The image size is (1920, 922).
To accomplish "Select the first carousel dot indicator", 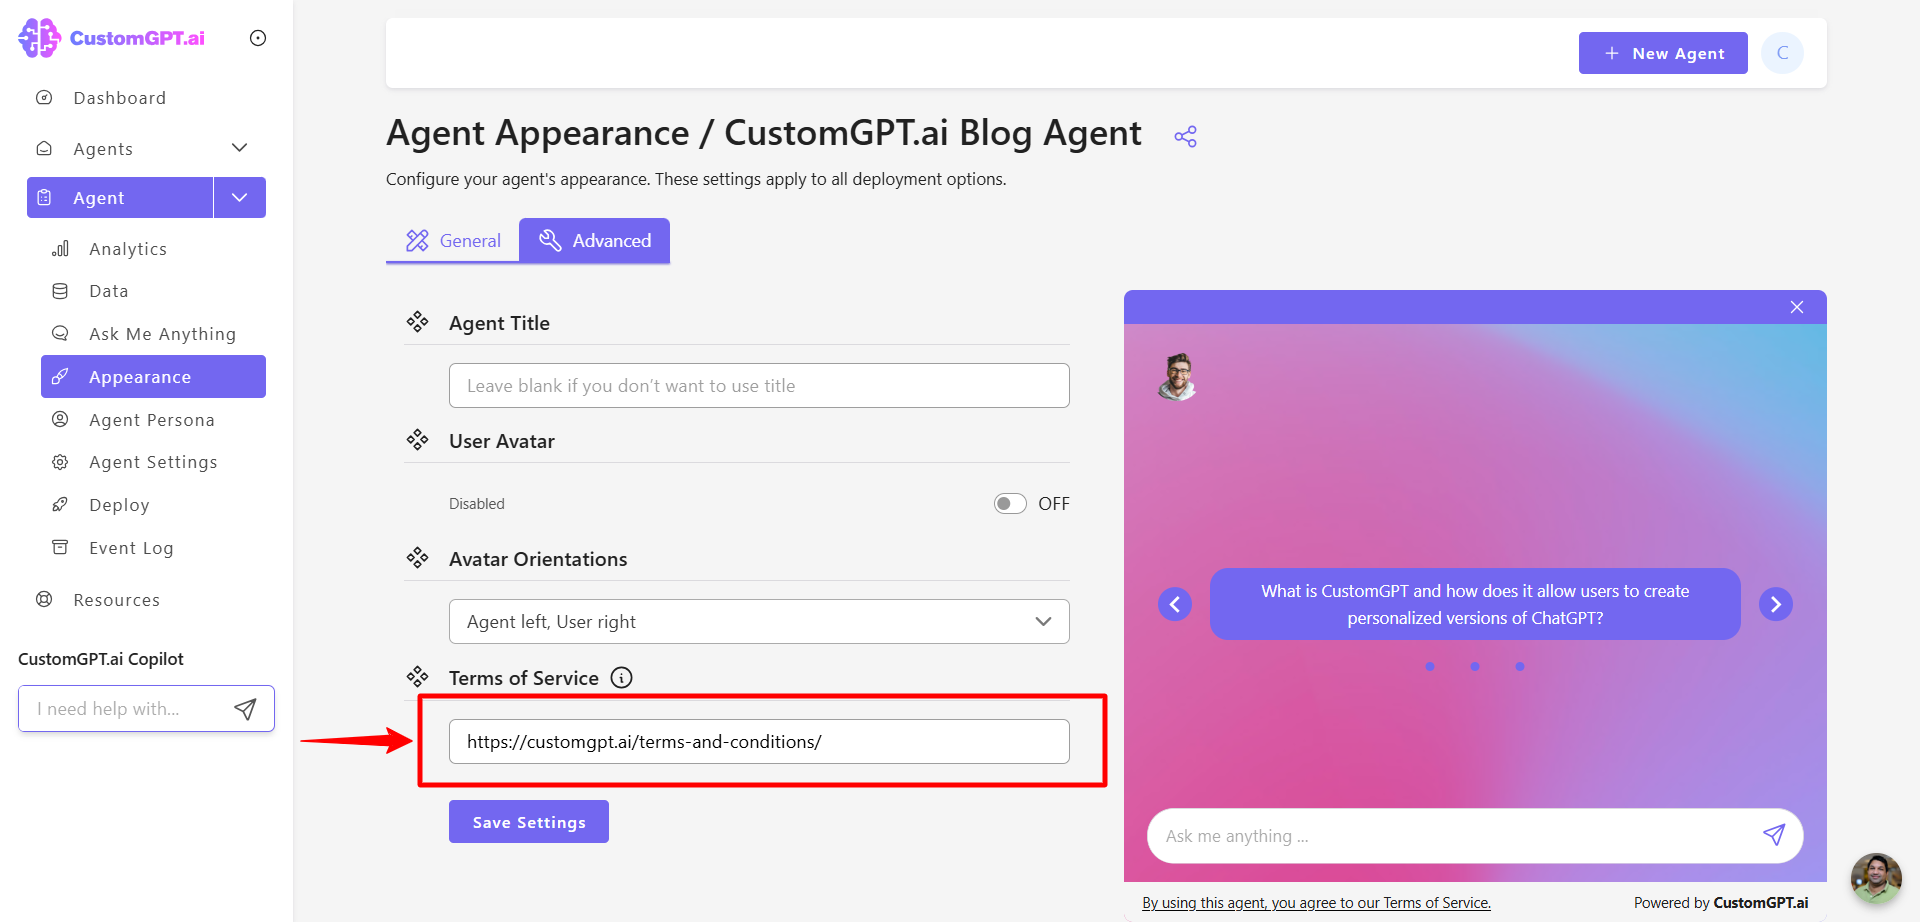I will [x=1430, y=666].
